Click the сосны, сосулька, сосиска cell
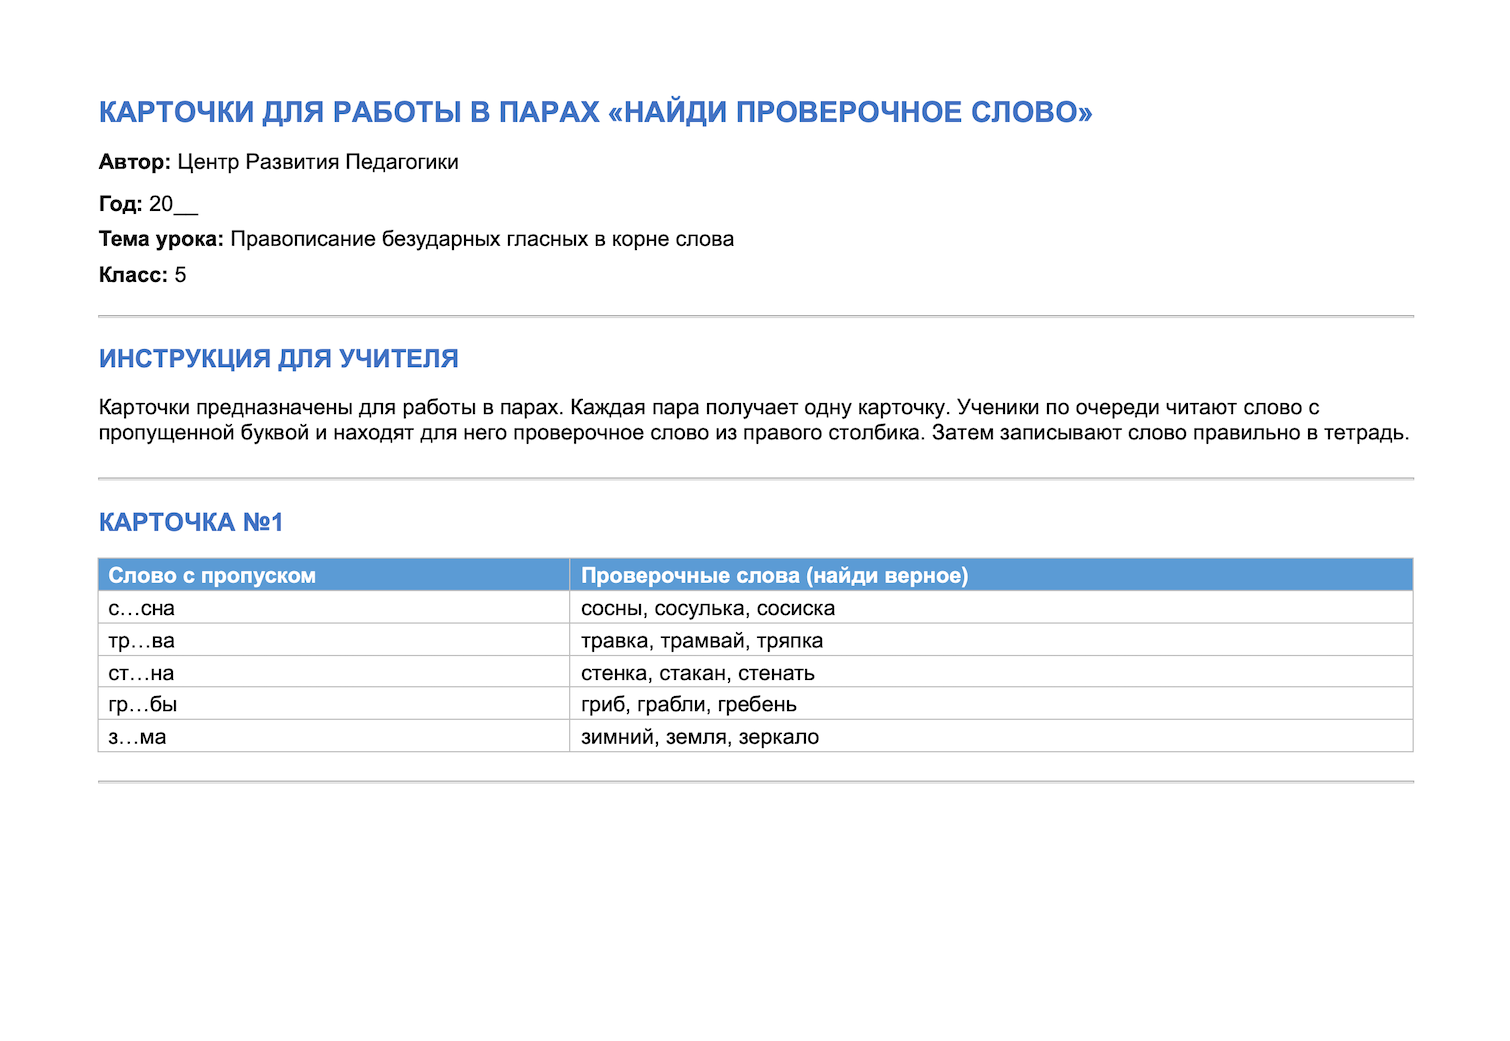Viewport: 1510px width, 1041px height. click(x=991, y=608)
